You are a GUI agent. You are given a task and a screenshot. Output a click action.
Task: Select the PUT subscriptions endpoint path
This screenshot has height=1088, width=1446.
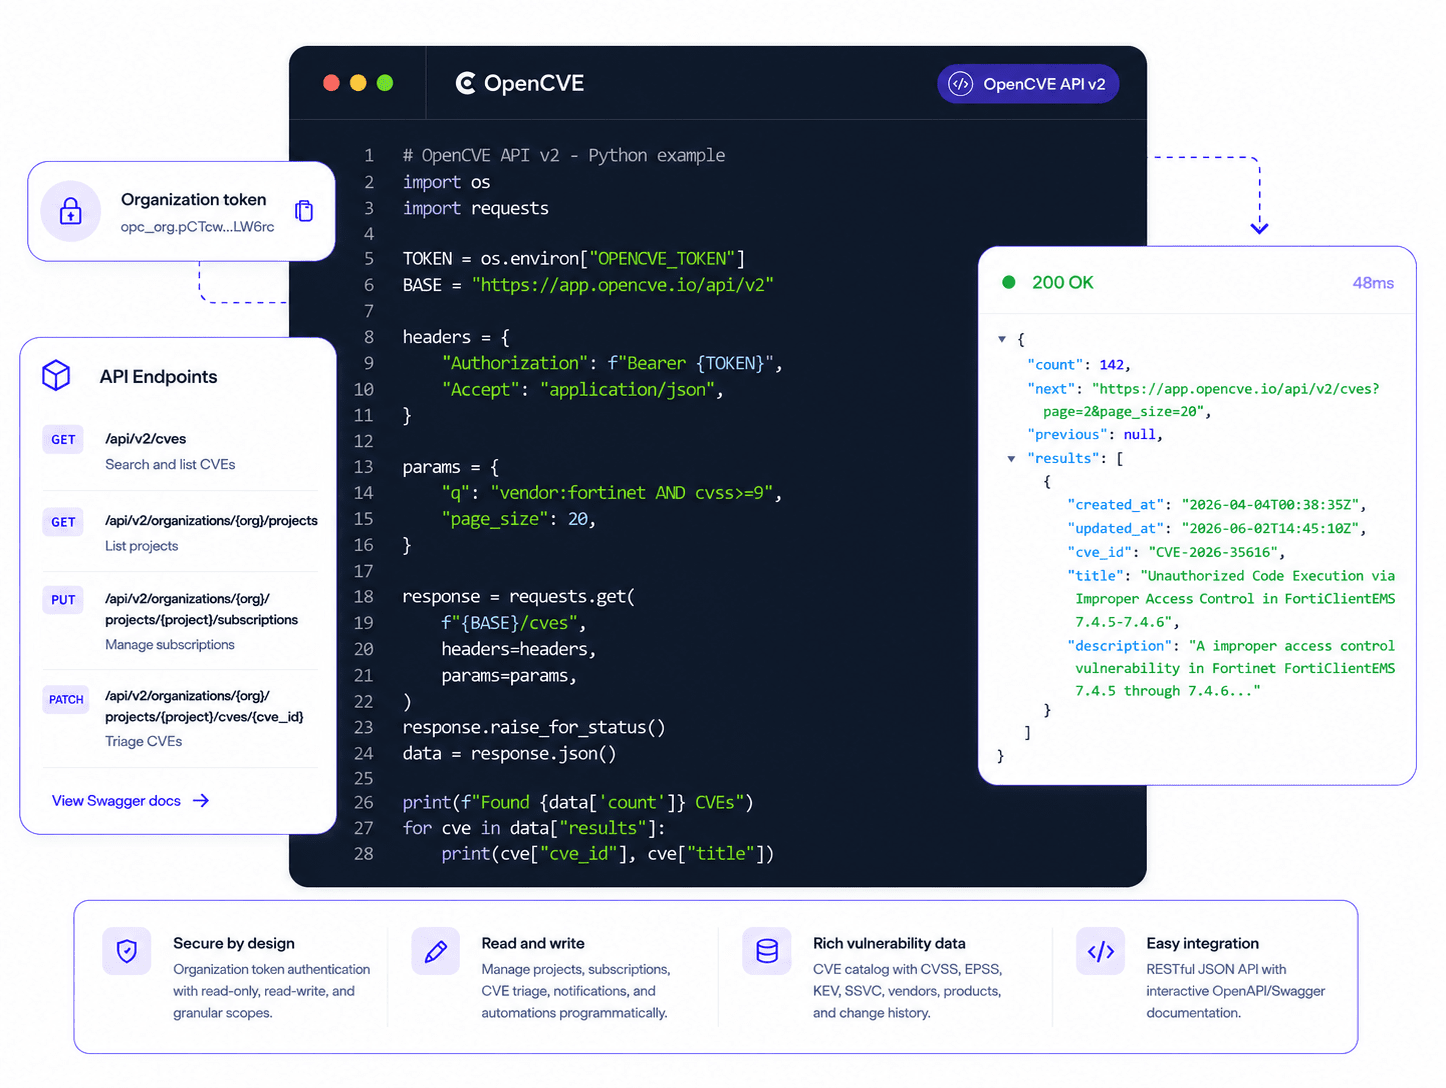202,609
